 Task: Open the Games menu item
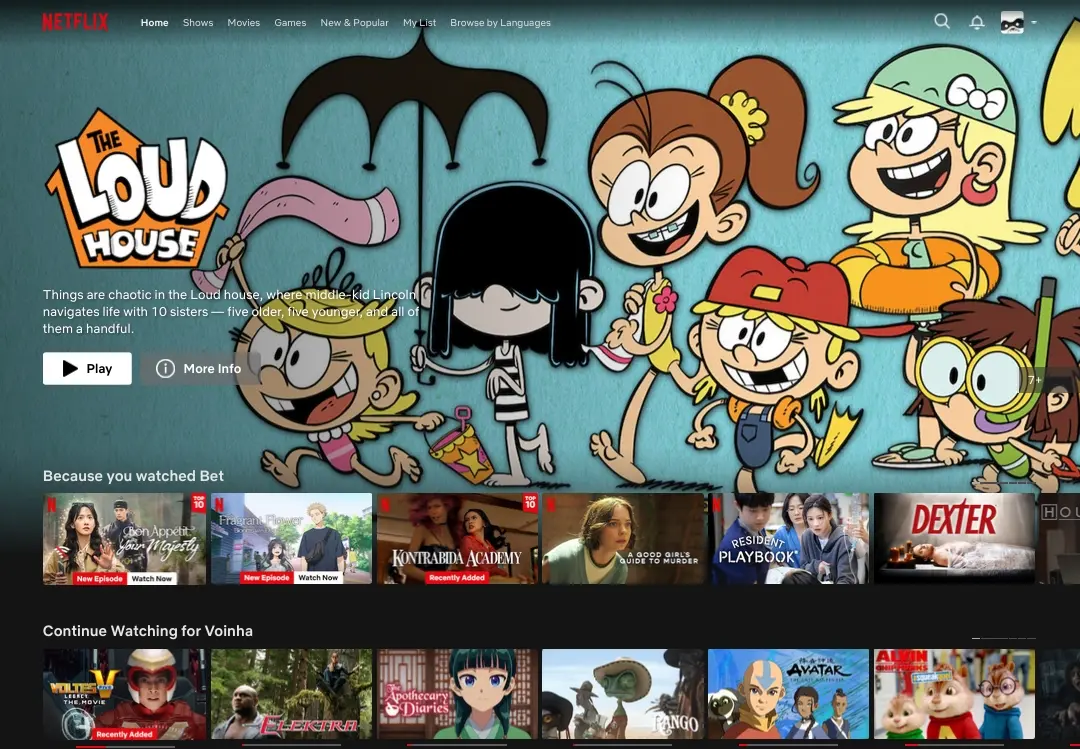290,23
